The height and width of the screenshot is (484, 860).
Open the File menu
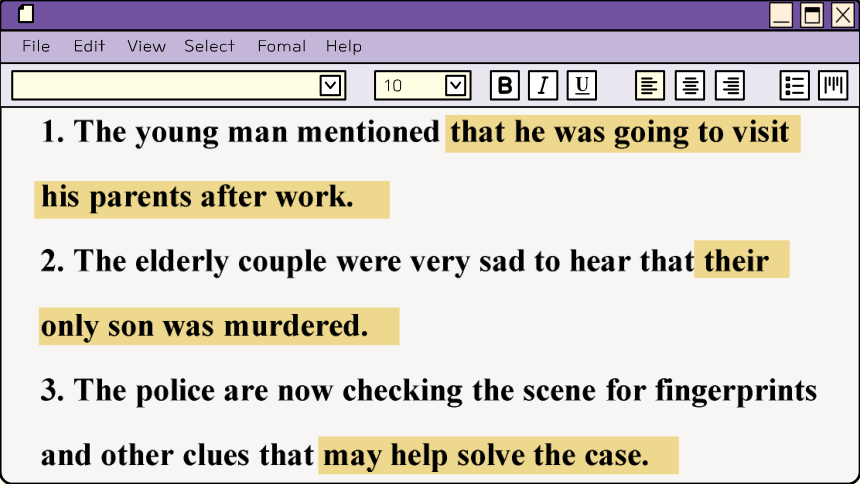tap(36, 46)
